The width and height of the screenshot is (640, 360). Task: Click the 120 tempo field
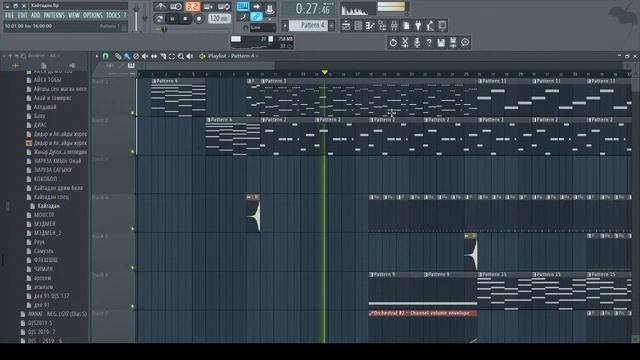coord(219,18)
